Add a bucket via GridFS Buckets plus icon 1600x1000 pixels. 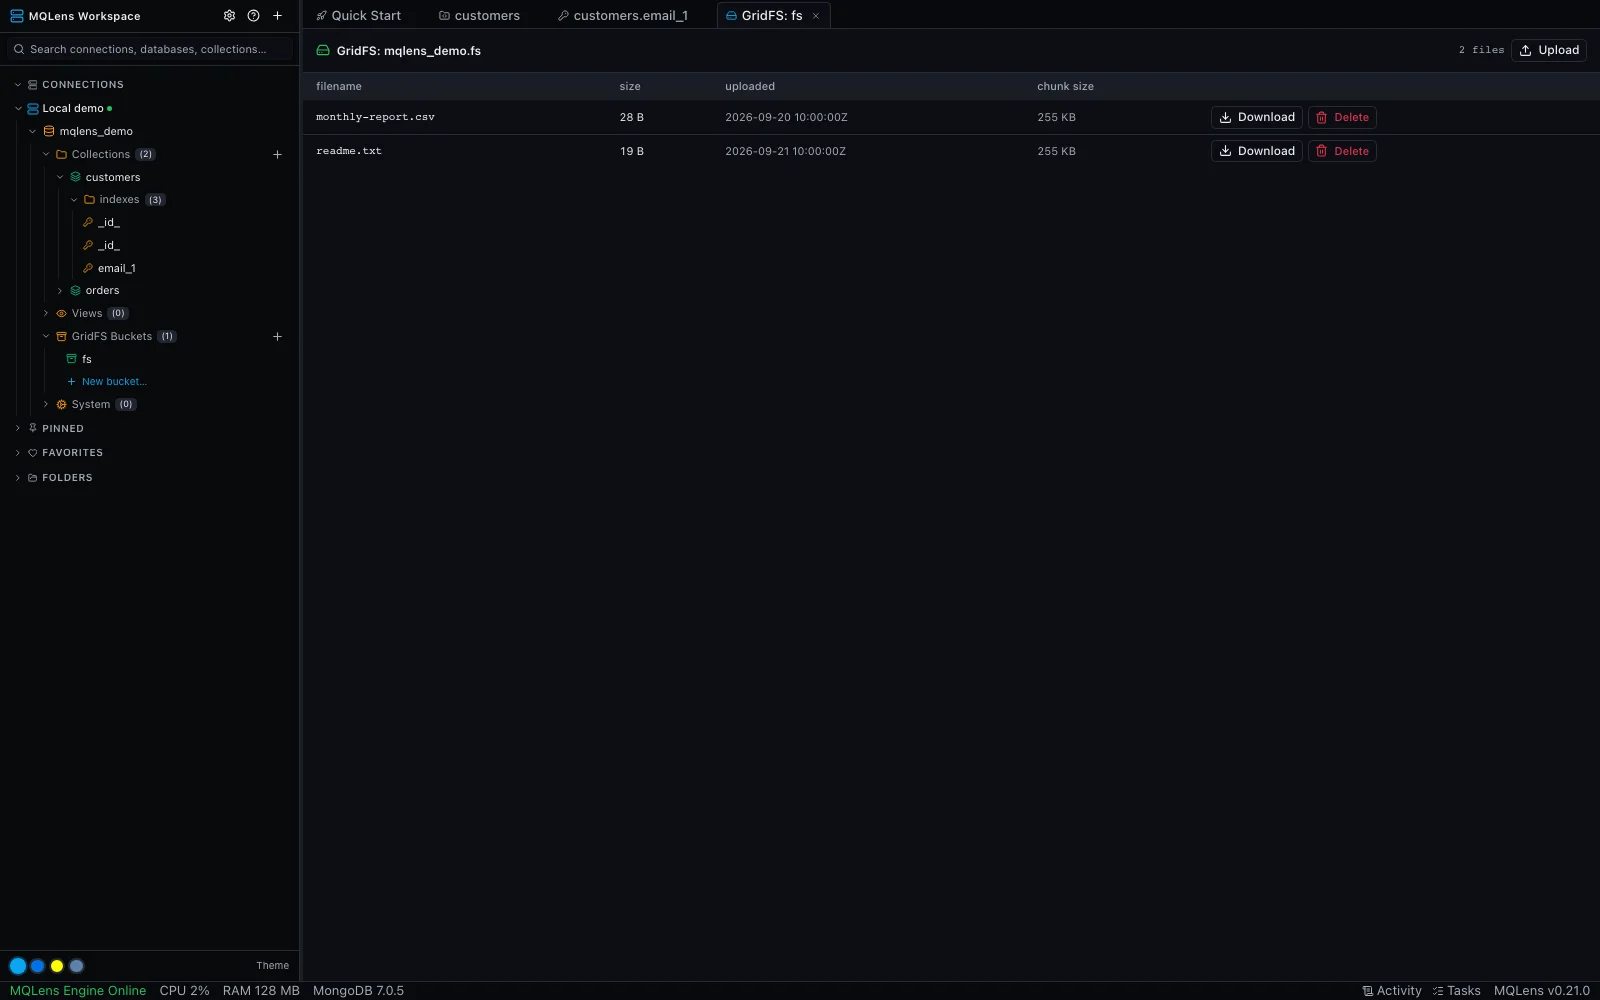277,337
